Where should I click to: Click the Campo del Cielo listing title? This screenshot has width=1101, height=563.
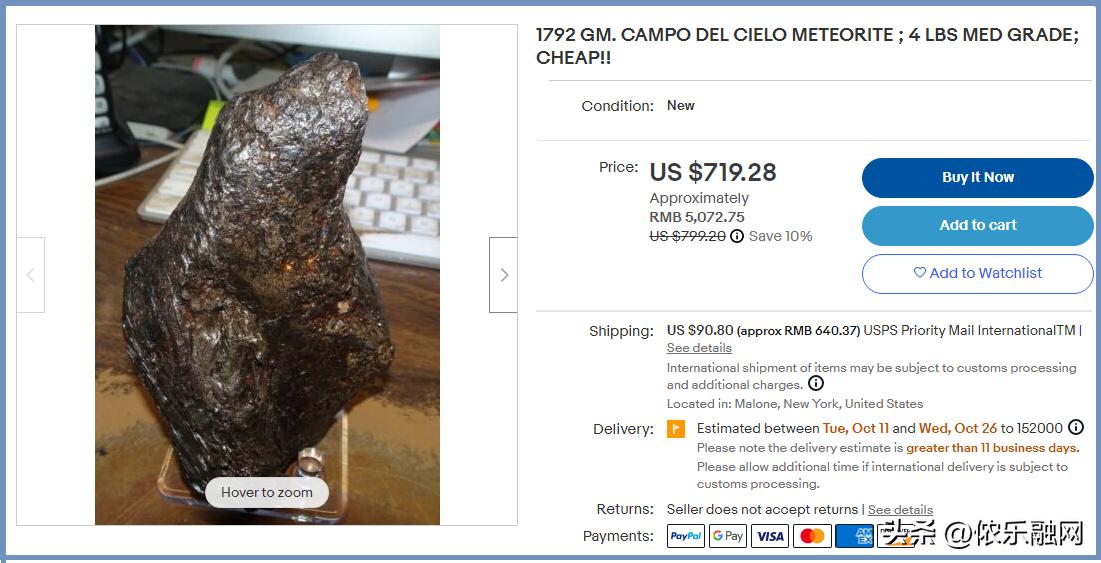coord(807,46)
